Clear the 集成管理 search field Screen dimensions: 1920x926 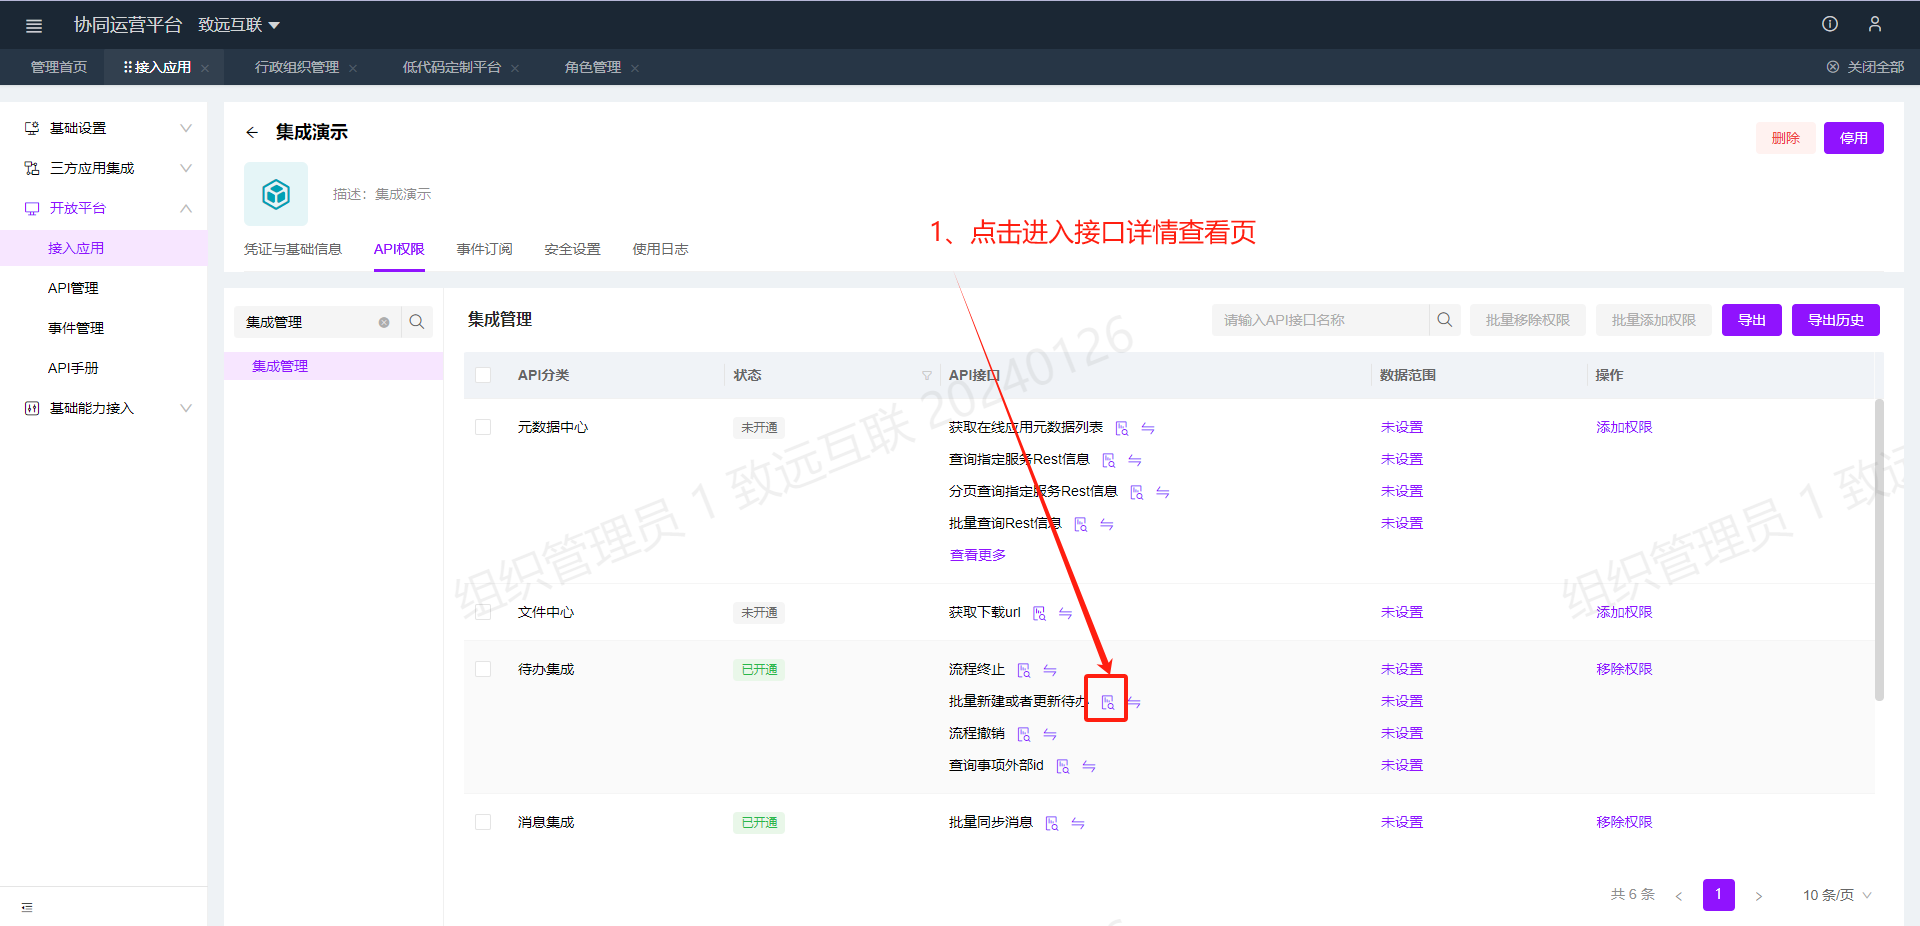(384, 322)
